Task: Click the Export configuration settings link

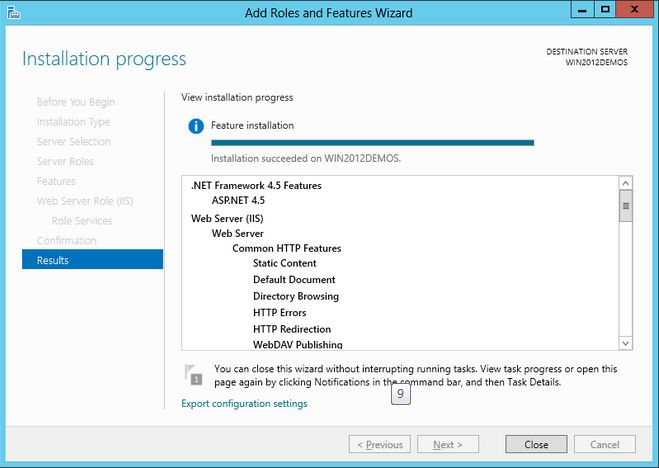Action: (244, 404)
